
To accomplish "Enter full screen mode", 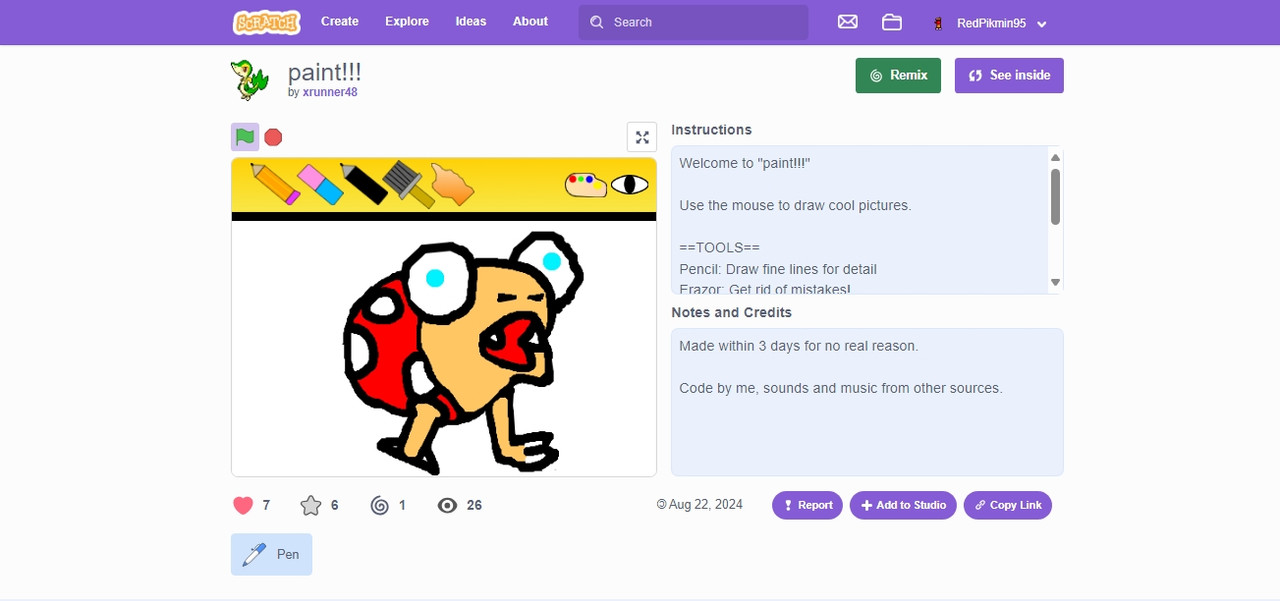I will [x=642, y=137].
